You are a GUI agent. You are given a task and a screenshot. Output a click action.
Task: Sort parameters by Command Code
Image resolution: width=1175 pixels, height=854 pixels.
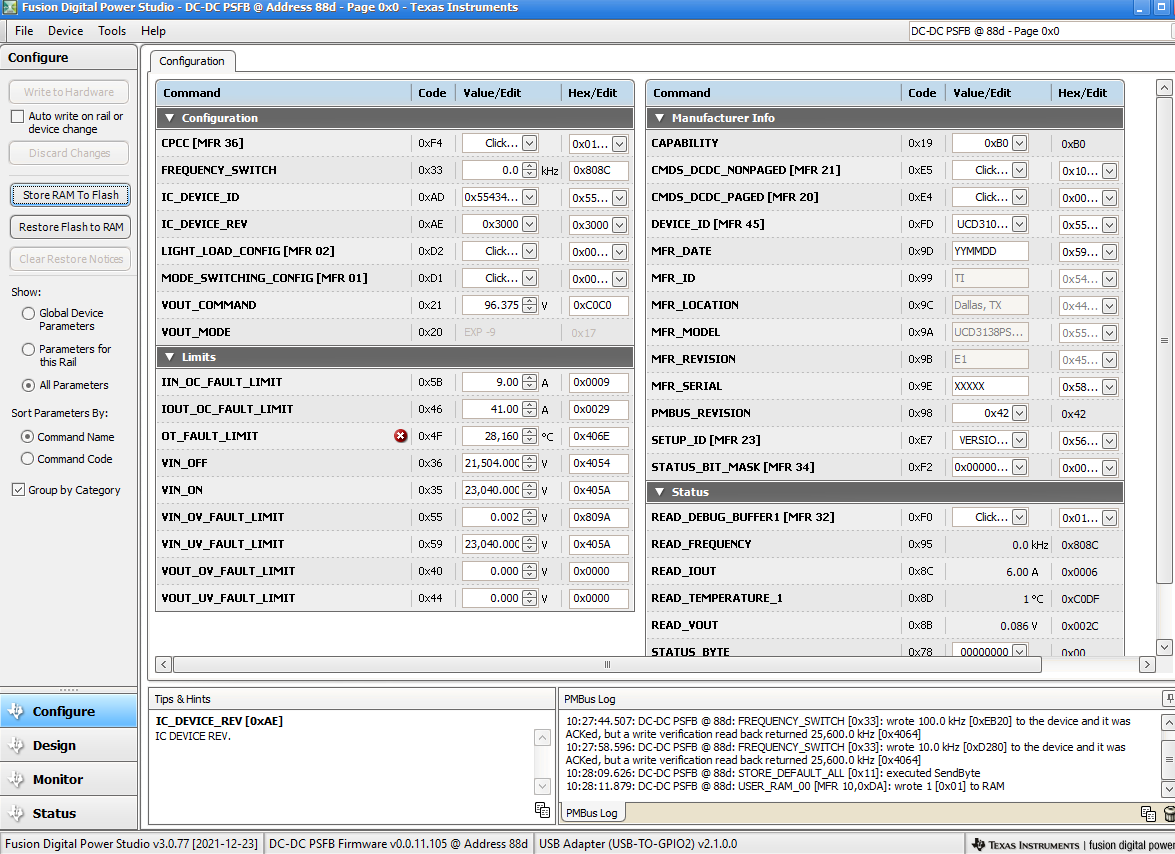point(28,458)
